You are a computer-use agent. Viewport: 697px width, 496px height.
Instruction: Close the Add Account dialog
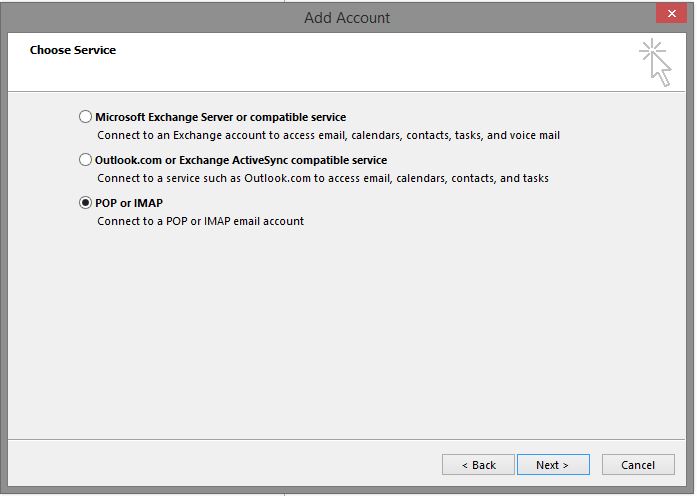click(x=670, y=14)
